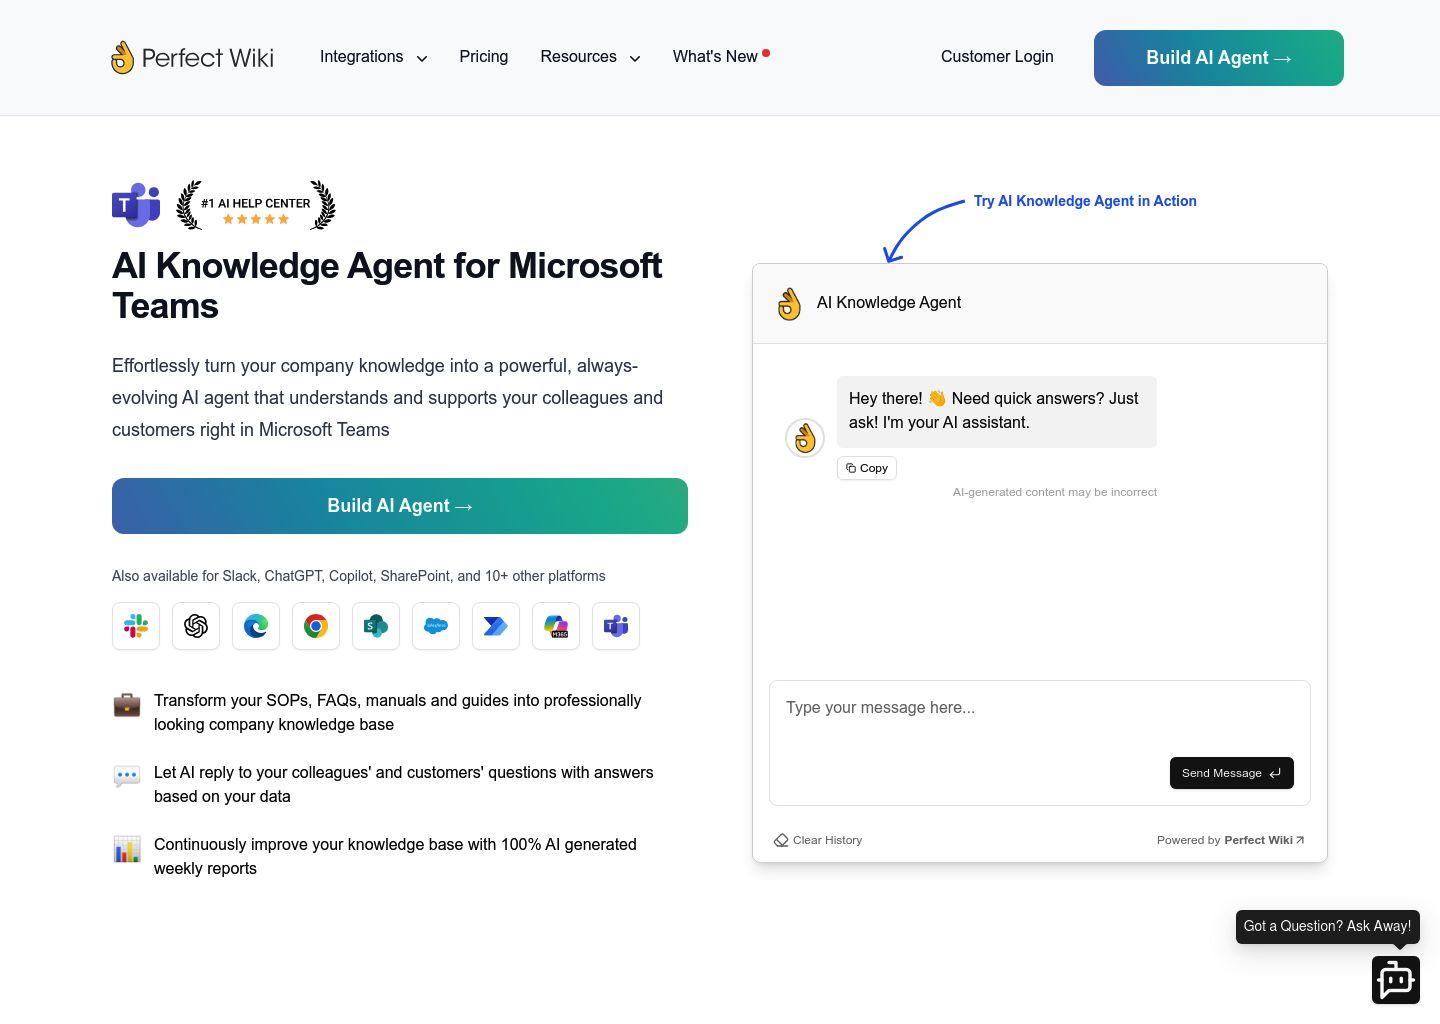The height and width of the screenshot is (1024, 1440).
Task: Select the Salesforce integration icon
Action: (435, 626)
